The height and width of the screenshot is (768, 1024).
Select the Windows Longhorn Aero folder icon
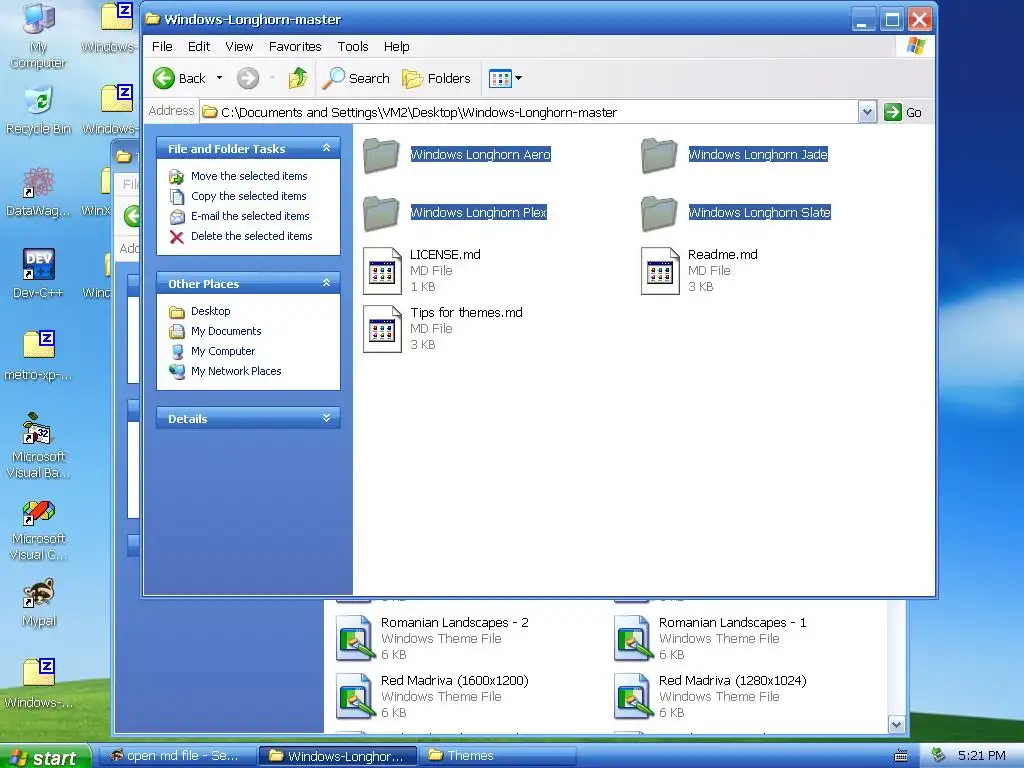point(381,155)
